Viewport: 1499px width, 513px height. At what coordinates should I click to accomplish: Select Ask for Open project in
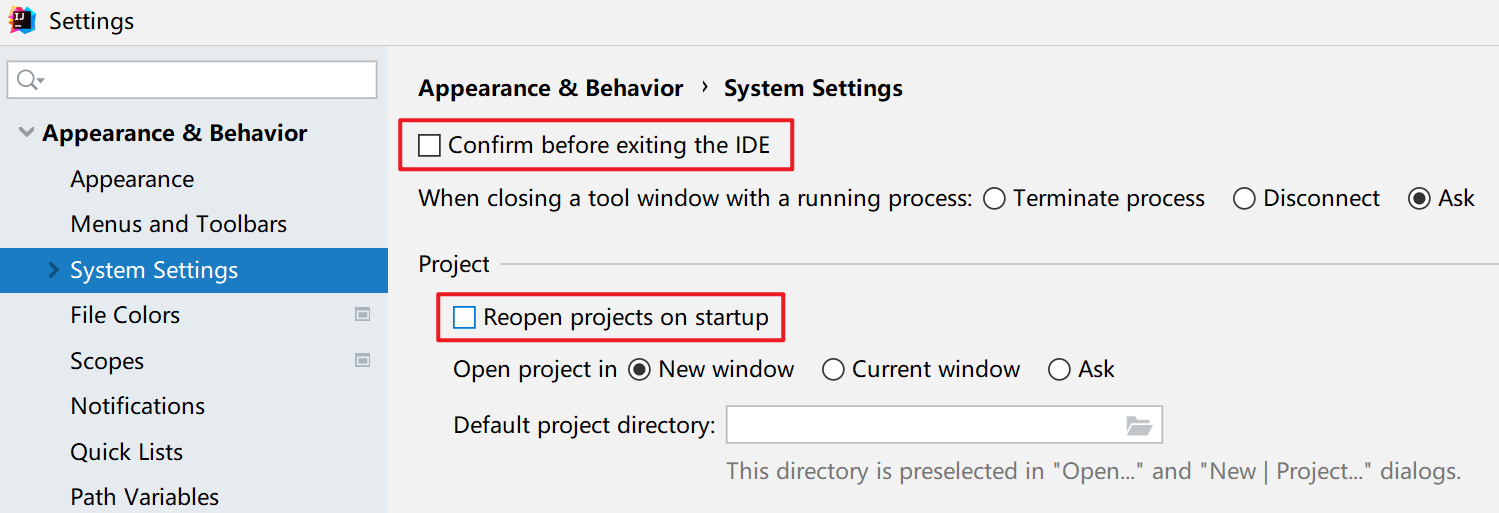[1059, 370]
